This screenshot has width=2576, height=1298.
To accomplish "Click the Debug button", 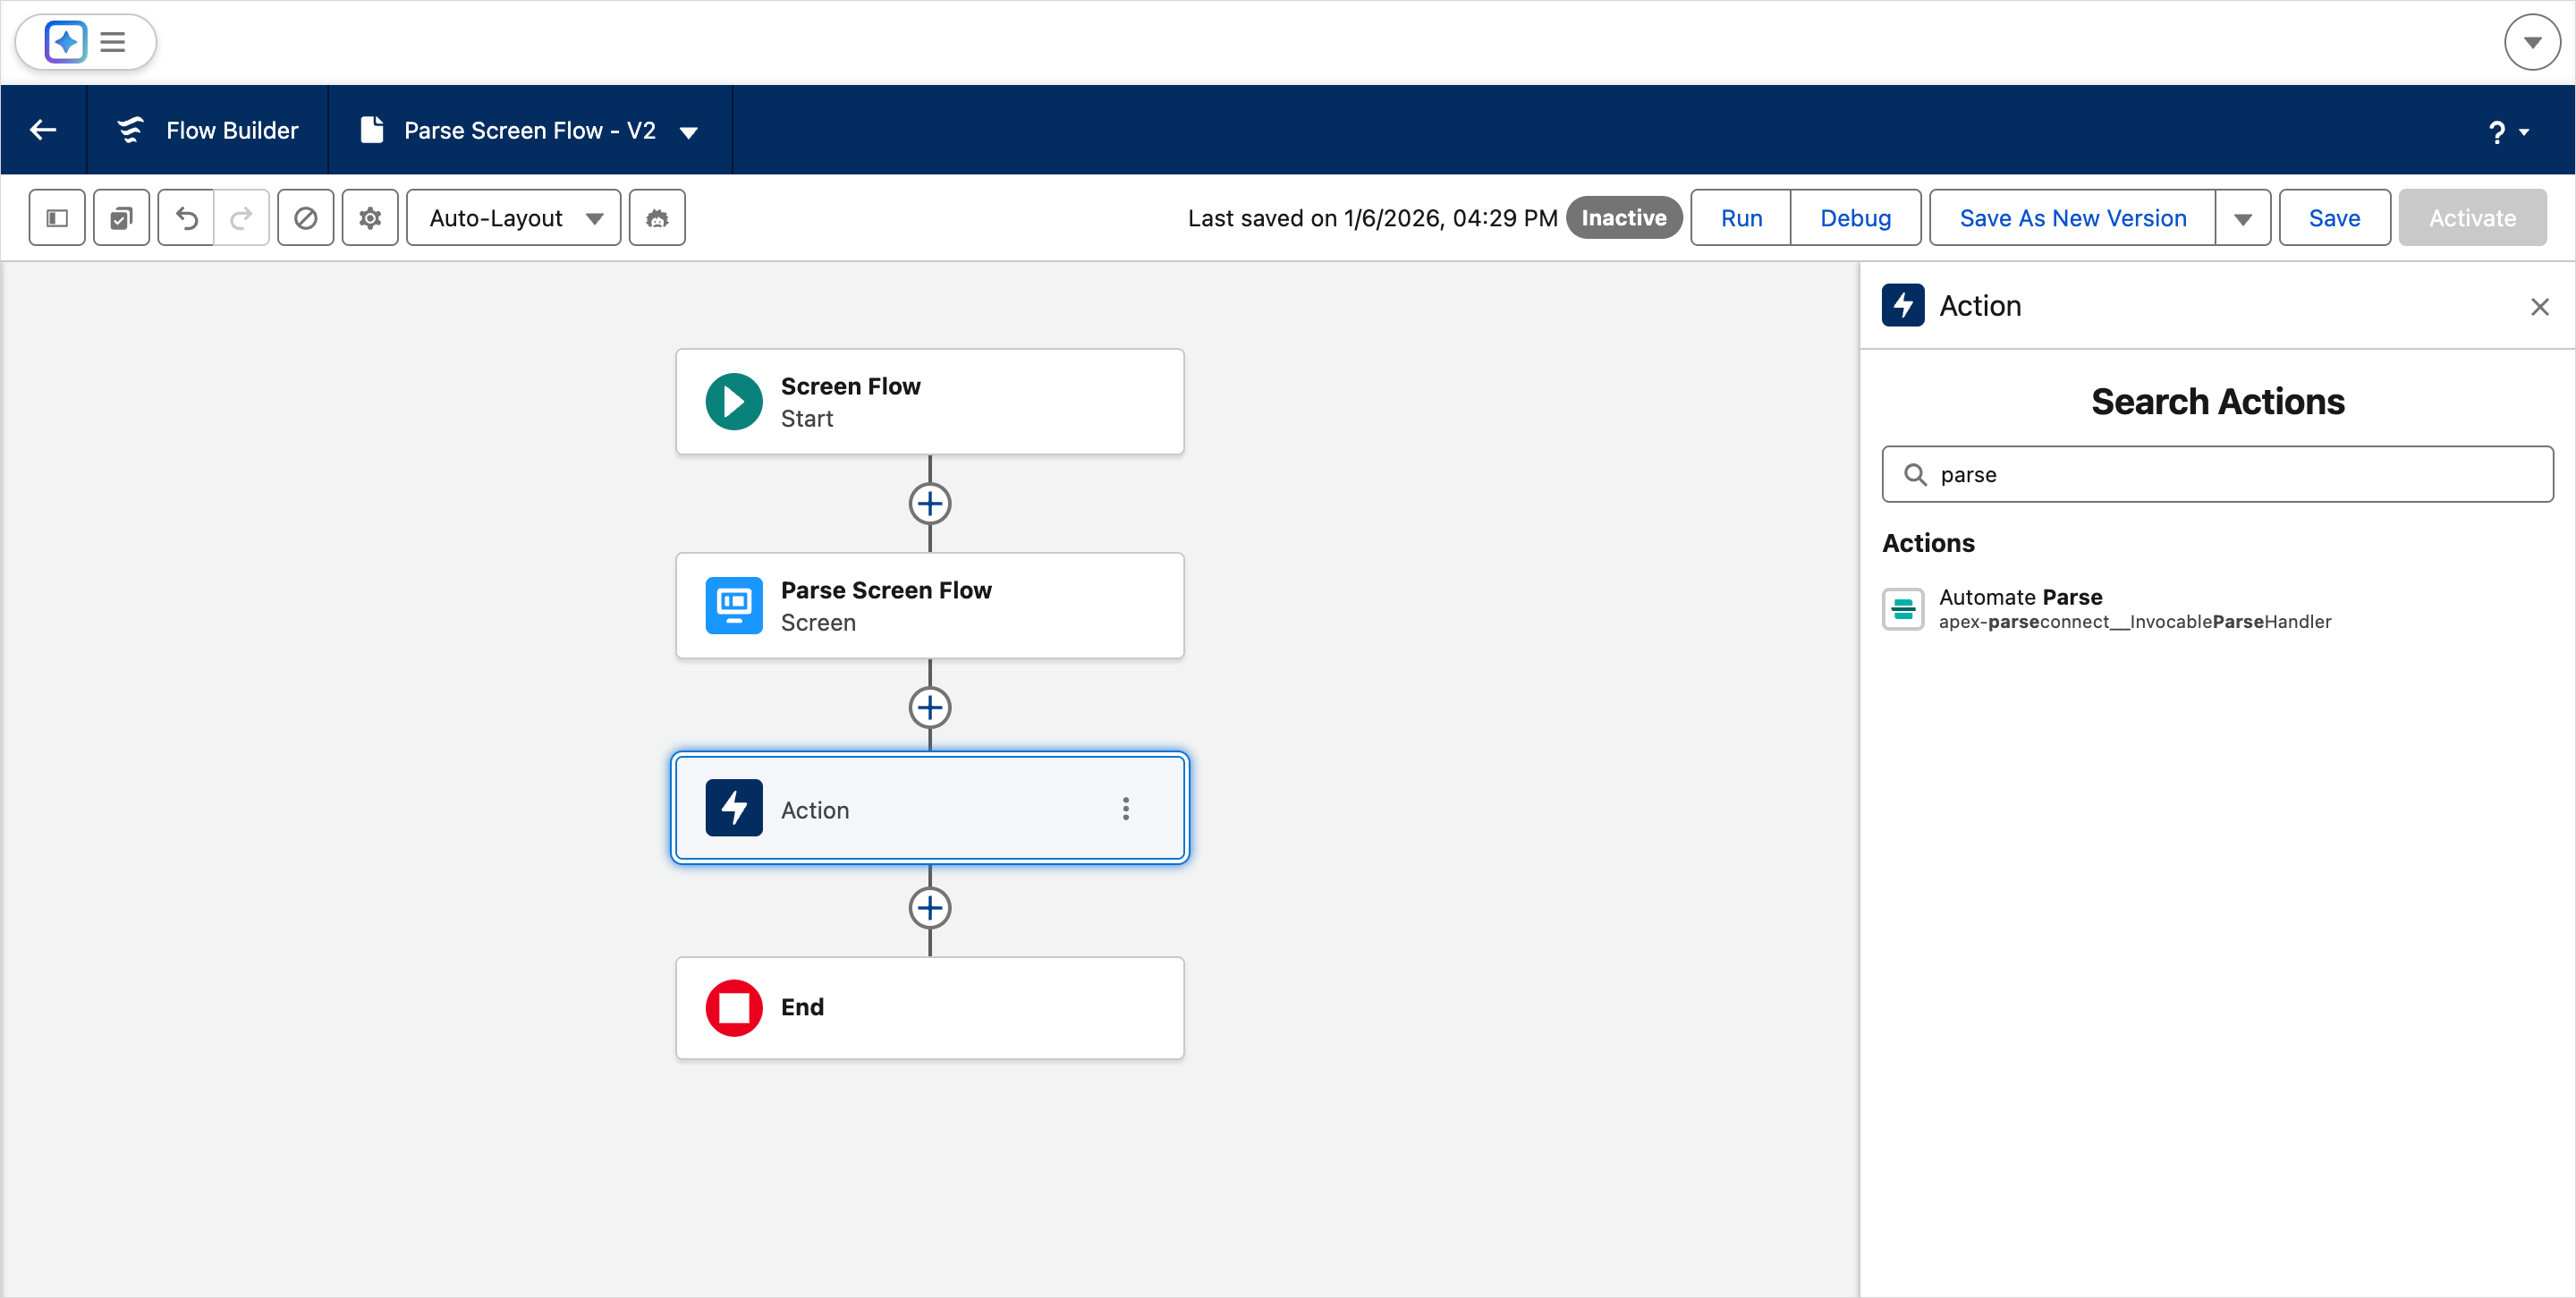I will coord(1855,218).
